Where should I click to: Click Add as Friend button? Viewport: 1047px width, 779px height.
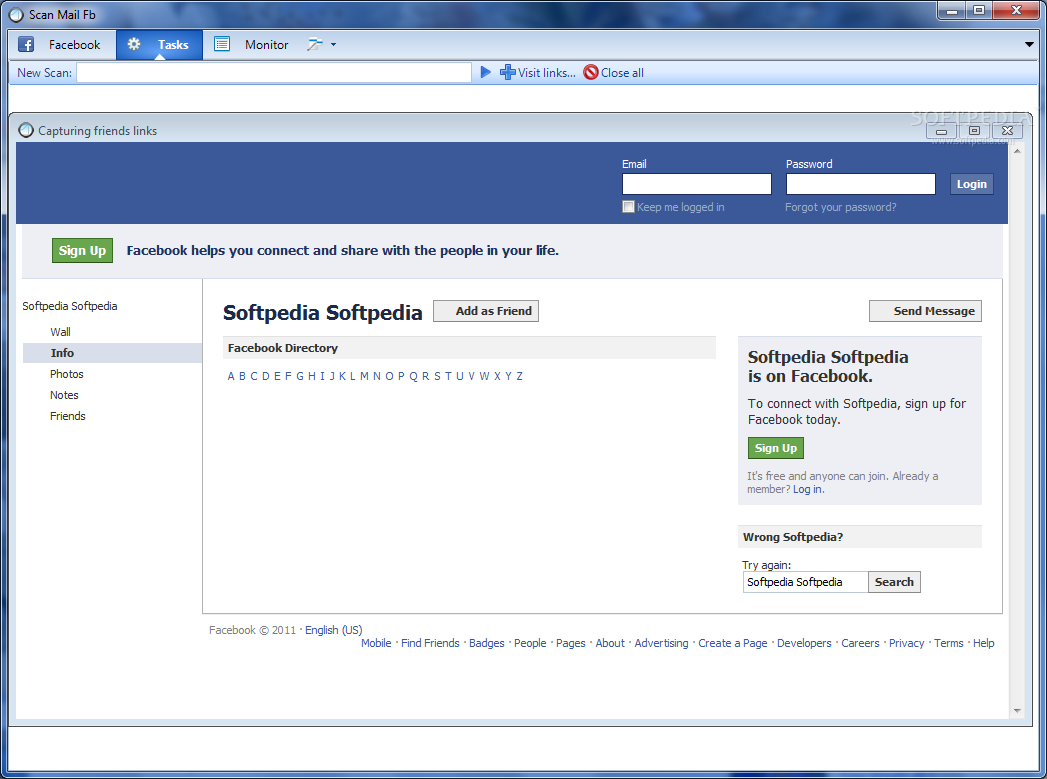[486, 311]
